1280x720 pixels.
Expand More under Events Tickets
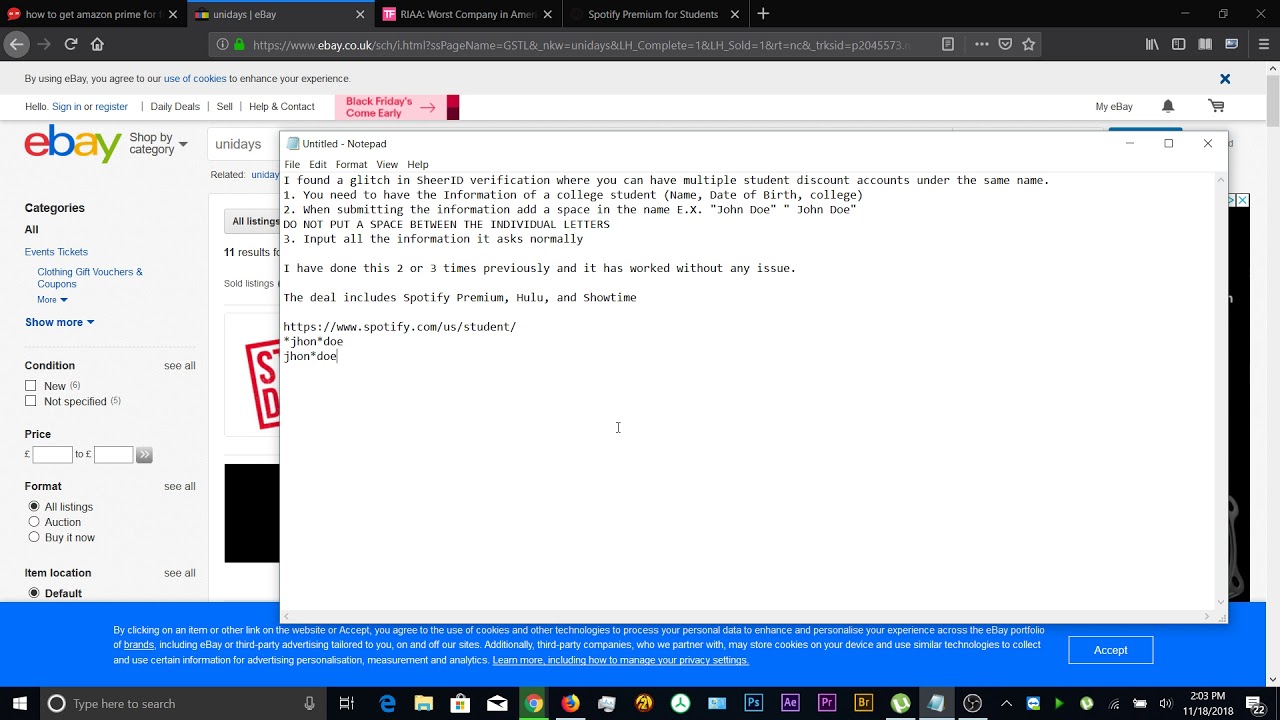pyautogui.click(x=52, y=300)
